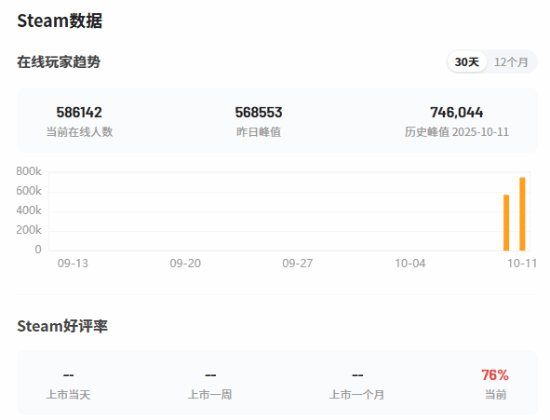
Task: Click the 上市一个月 rating entry
Action: click(x=357, y=385)
